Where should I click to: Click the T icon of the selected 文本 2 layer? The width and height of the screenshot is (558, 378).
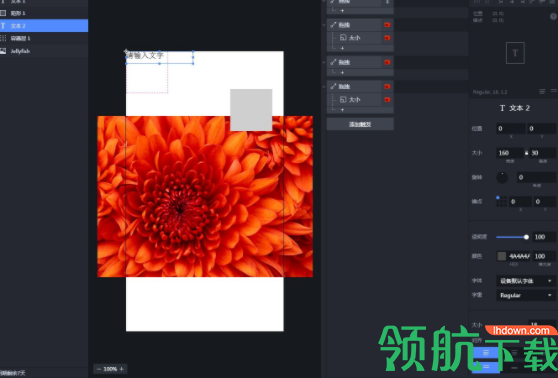pyautogui.click(x=3, y=26)
